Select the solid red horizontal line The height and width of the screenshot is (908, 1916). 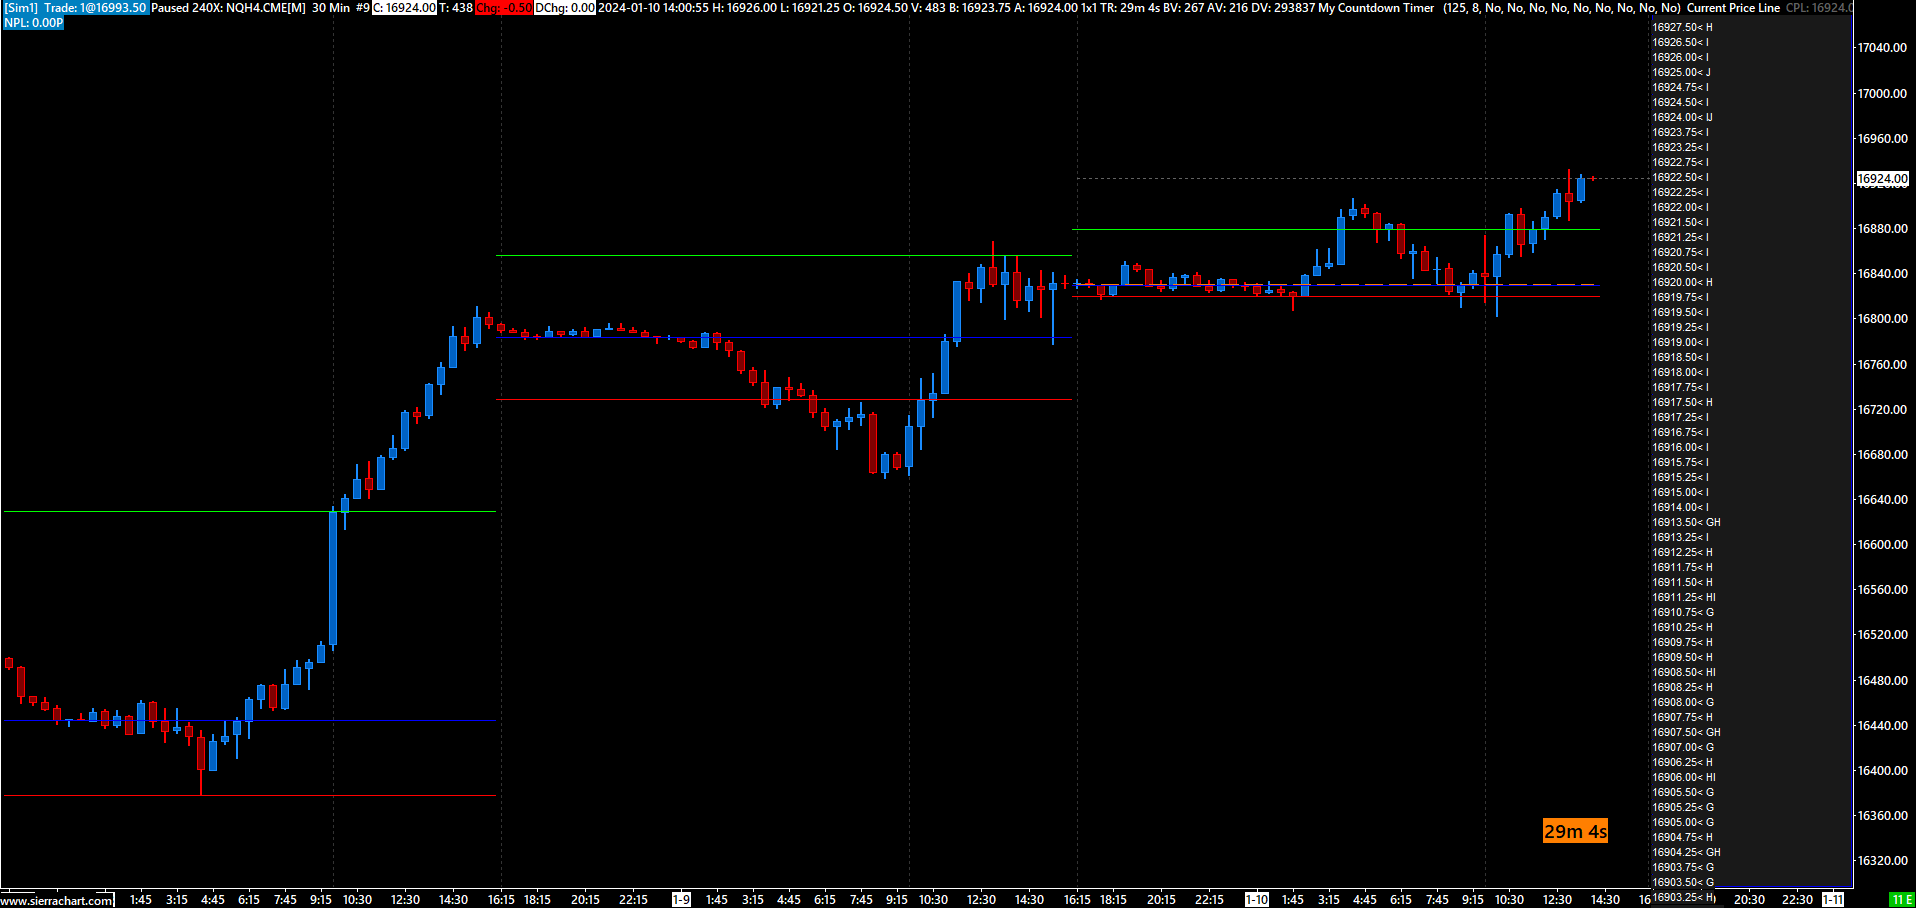[1336, 296]
